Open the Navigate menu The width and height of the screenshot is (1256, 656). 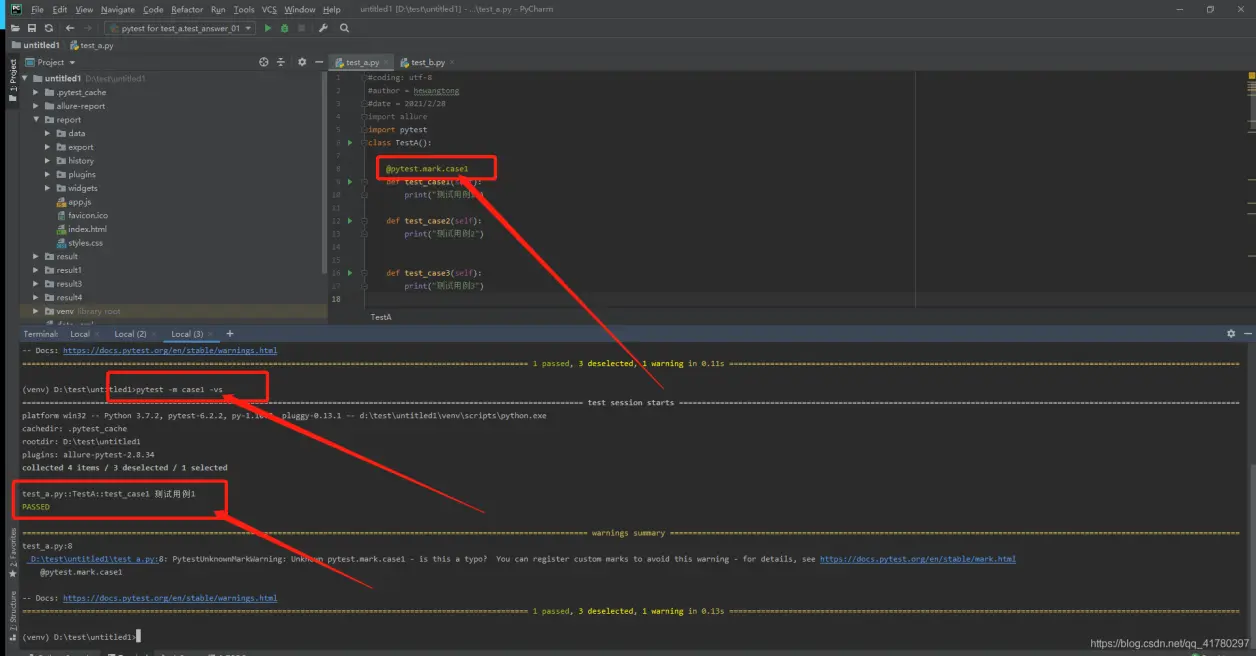tap(118, 9)
